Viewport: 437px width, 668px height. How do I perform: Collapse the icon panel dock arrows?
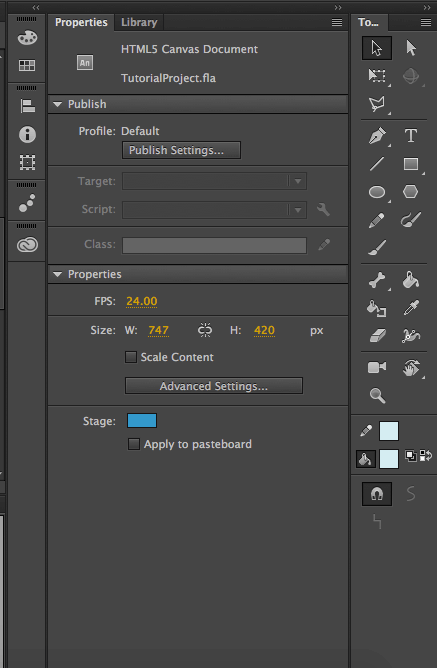point(36,8)
